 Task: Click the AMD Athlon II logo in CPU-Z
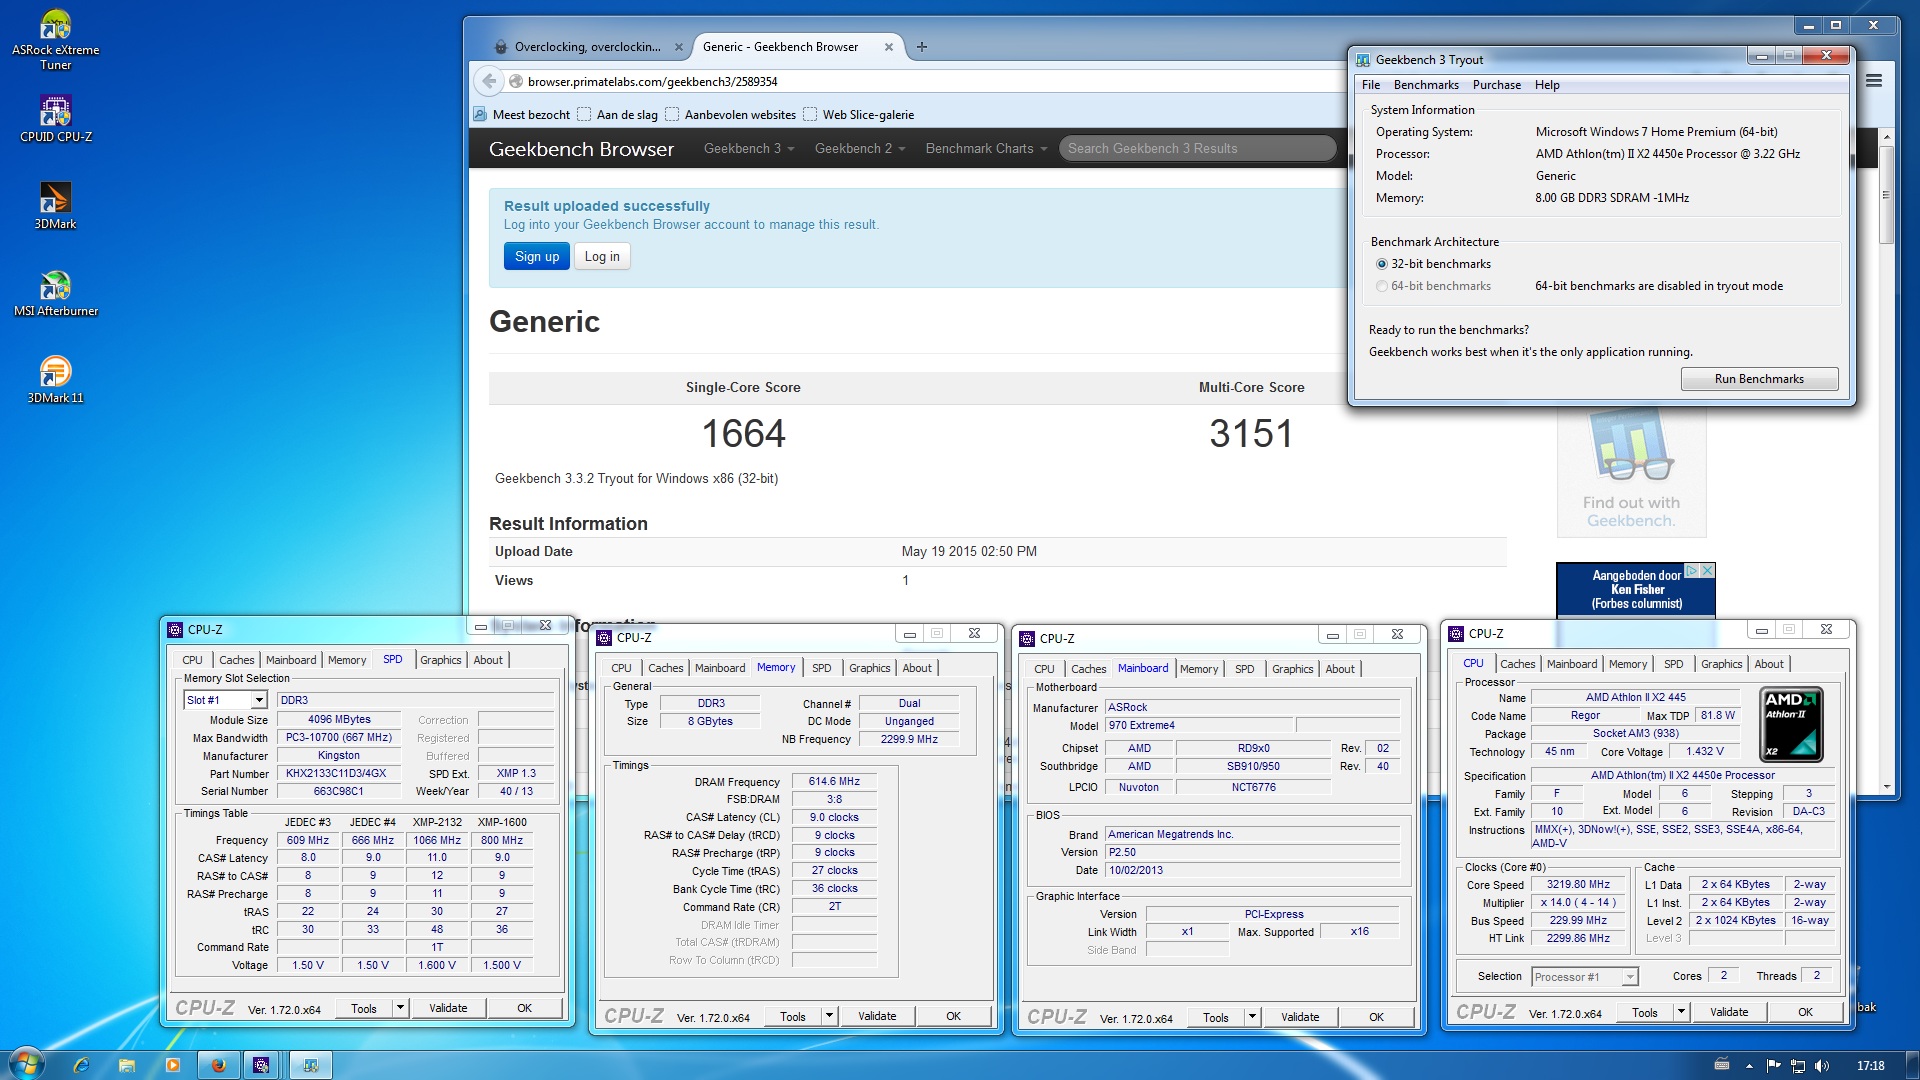click(1790, 725)
